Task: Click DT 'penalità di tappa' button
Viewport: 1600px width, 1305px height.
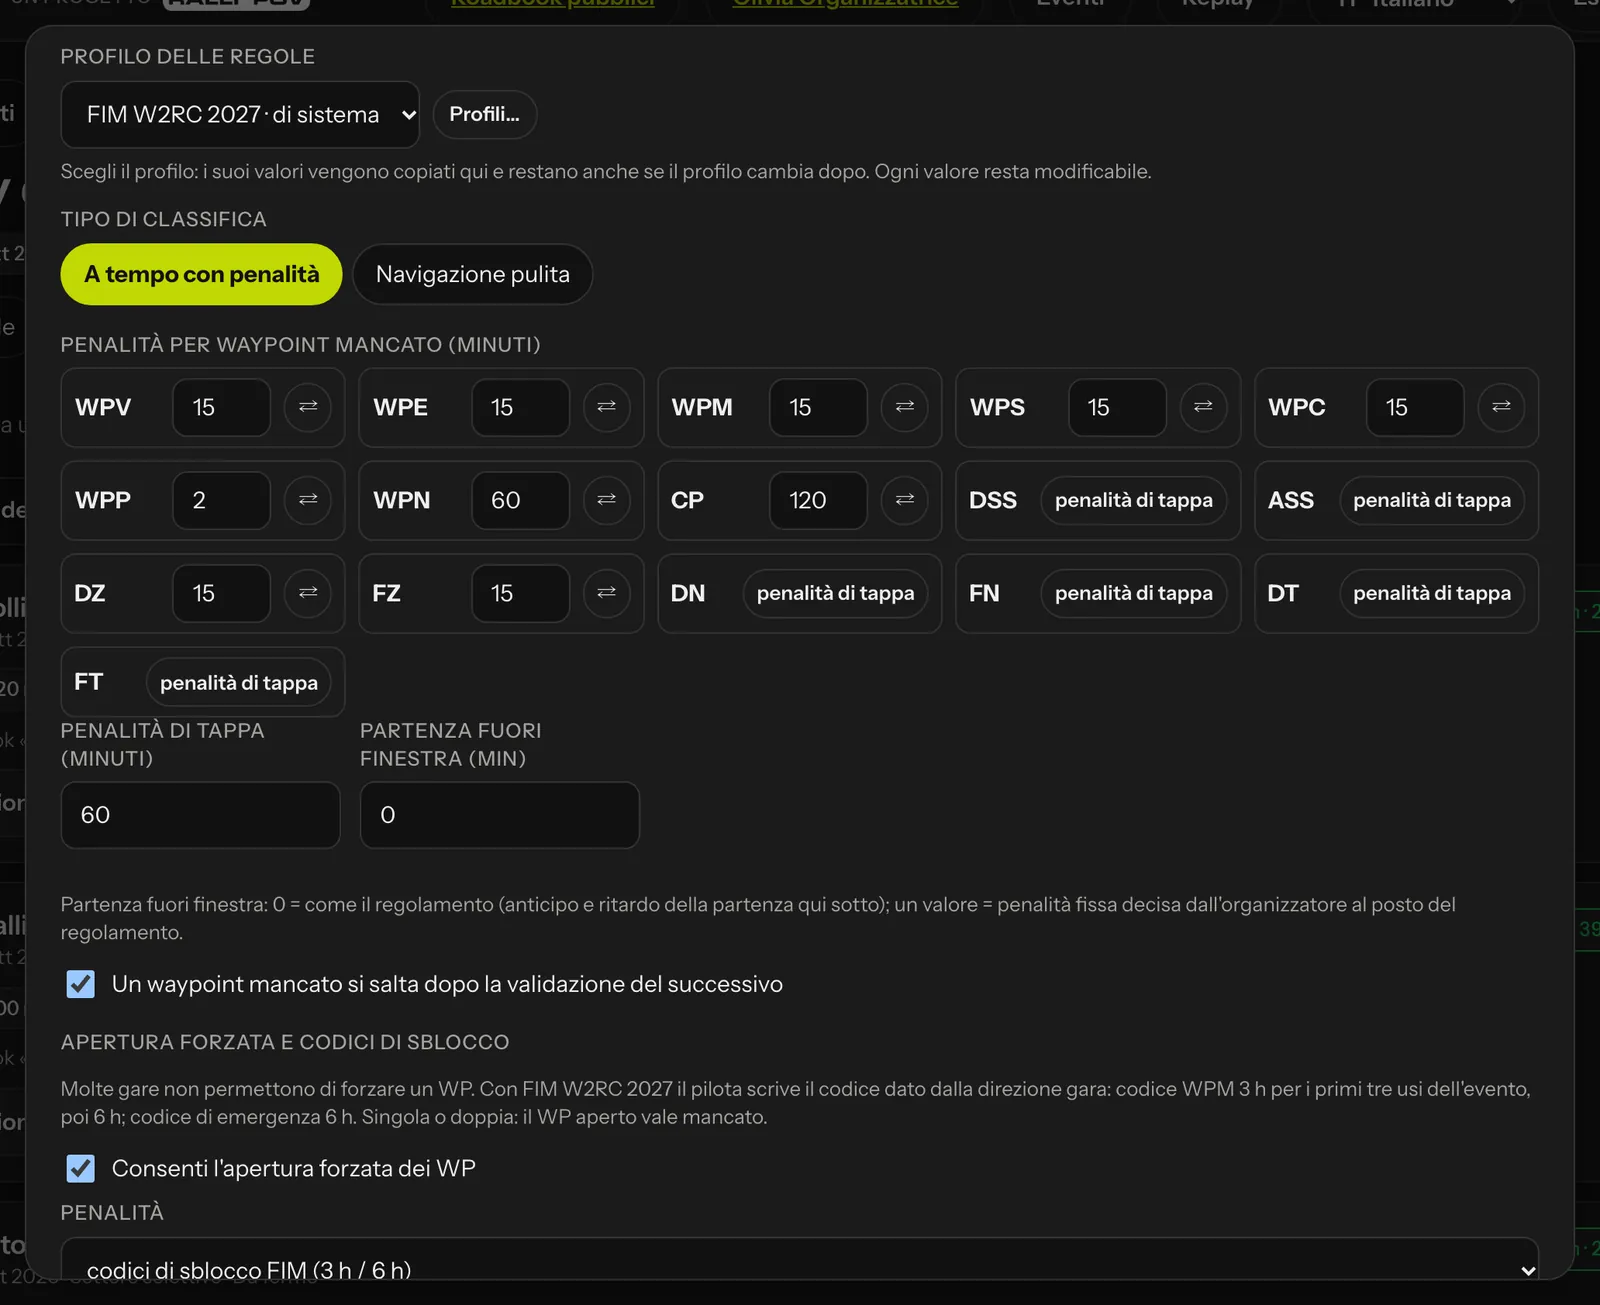Action: click(x=1432, y=593)
